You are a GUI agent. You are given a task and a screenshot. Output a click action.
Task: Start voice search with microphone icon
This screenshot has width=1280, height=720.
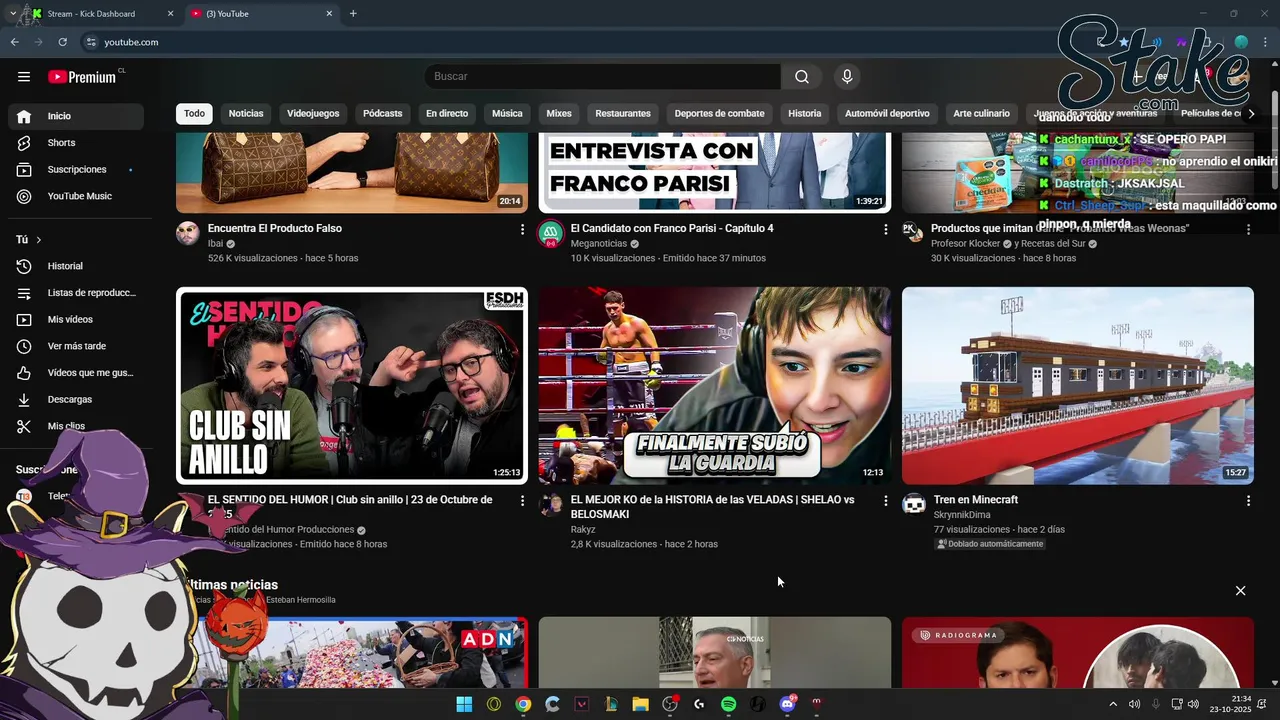(847, 77)
